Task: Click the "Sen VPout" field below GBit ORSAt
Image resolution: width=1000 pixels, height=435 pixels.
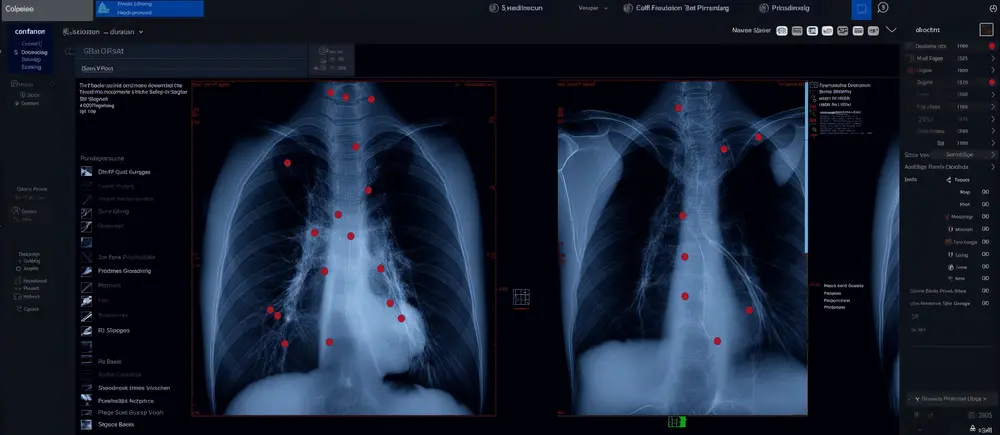Action: [x=191, y=68]
